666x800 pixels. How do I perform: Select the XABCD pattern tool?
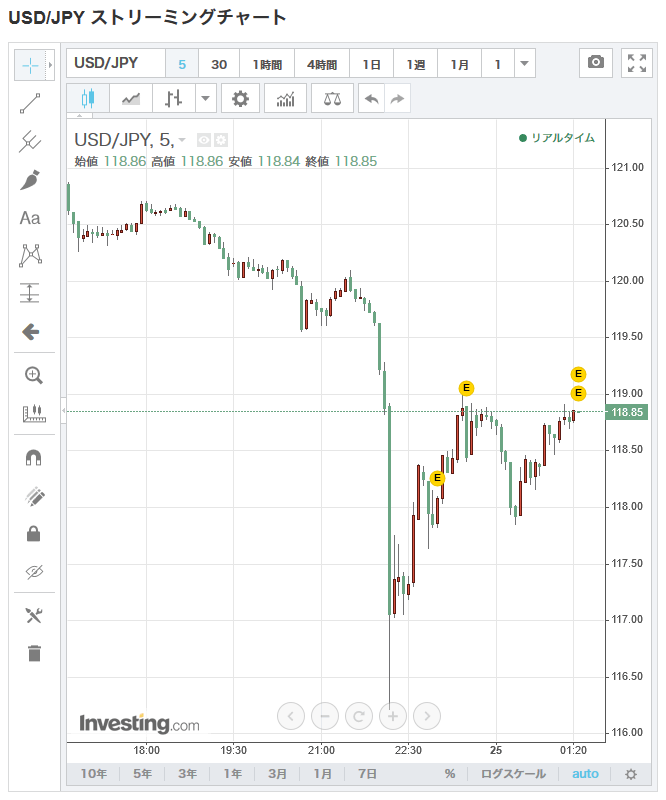30,255
